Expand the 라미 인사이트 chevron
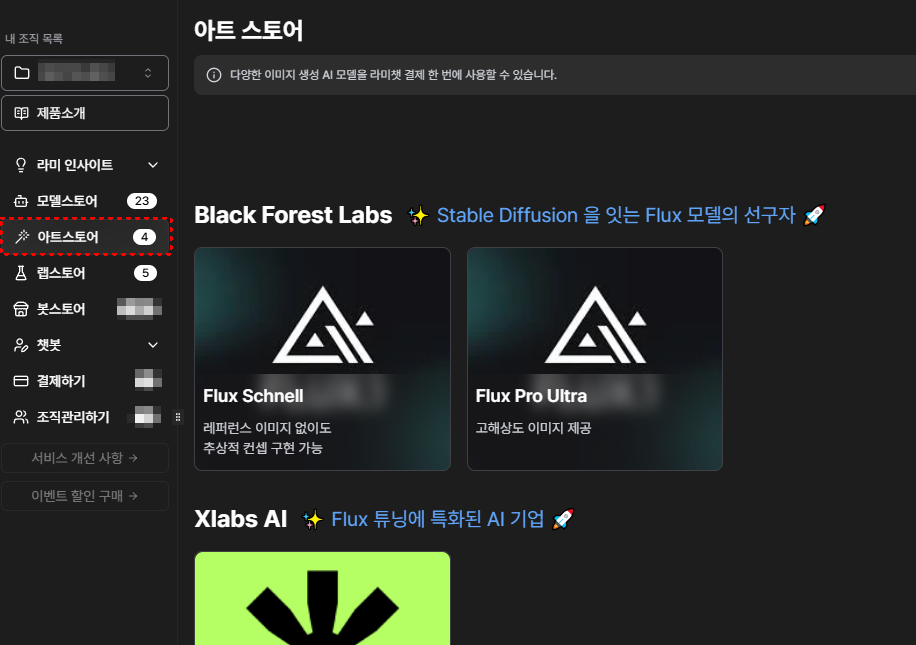 click(x=153, y=165)
